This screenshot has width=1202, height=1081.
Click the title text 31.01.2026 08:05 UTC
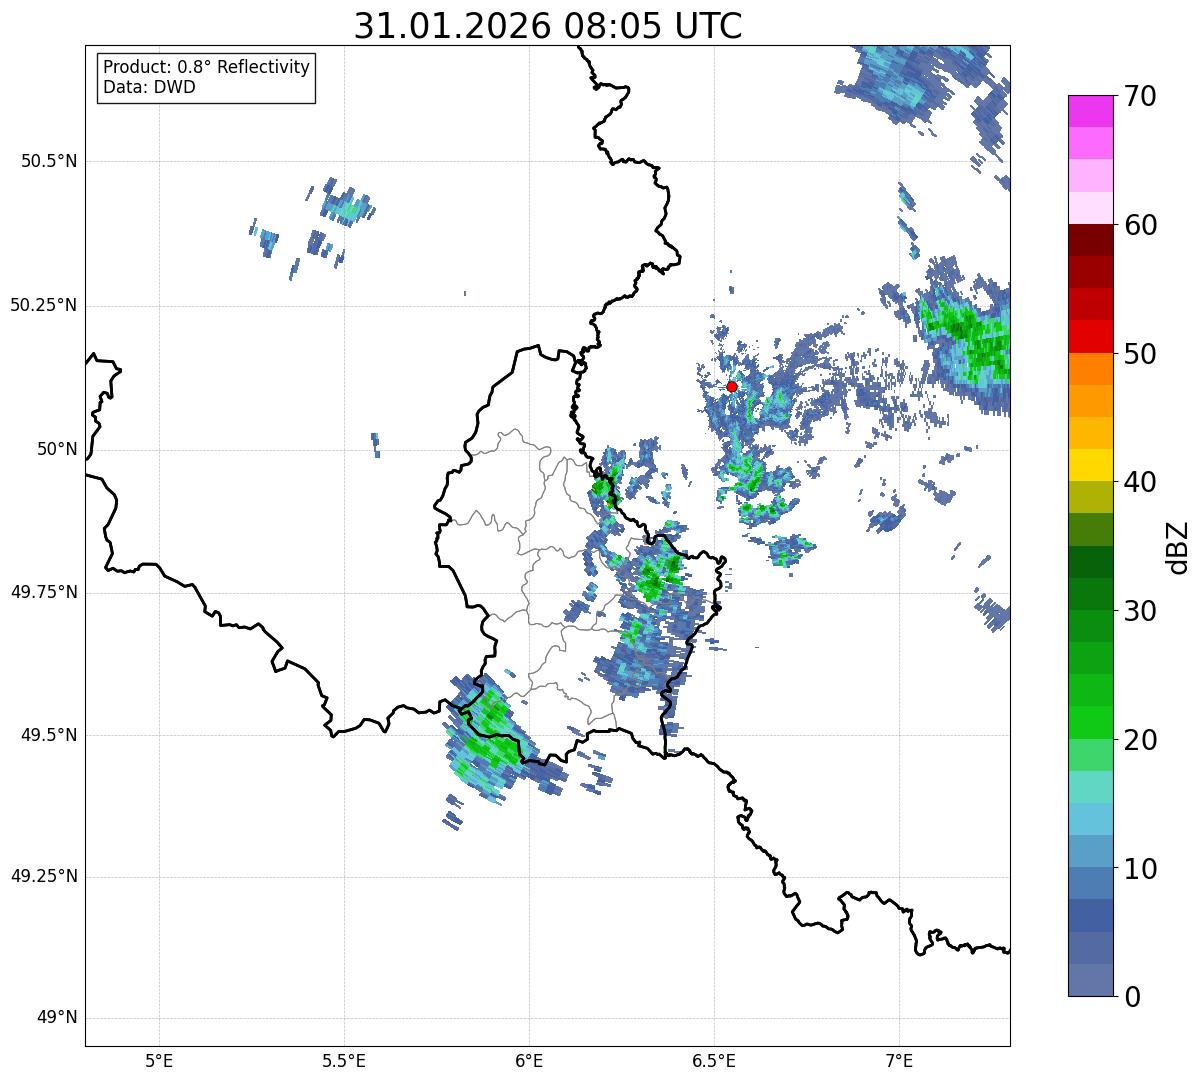[x=548, y=26]
